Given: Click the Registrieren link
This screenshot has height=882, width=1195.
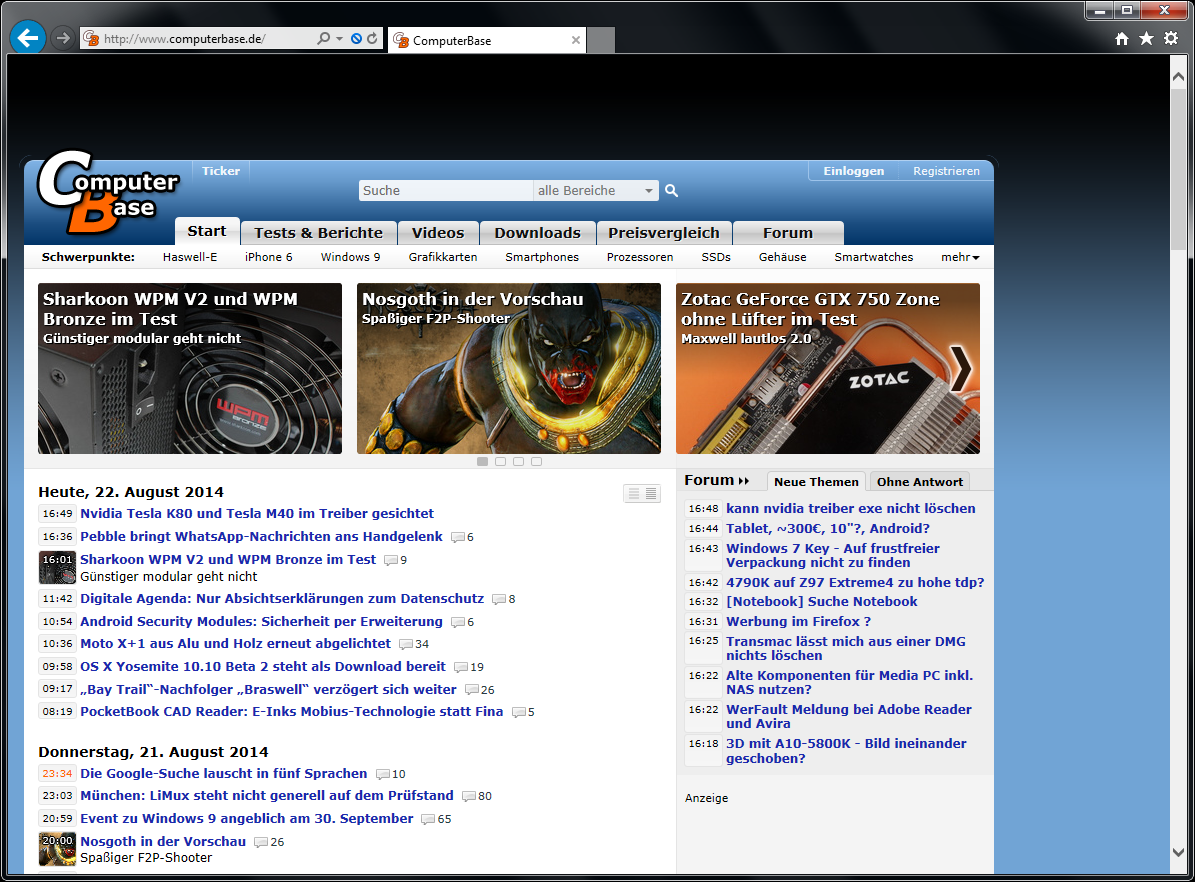Looking at the screenshot, I should coord(946,171).
